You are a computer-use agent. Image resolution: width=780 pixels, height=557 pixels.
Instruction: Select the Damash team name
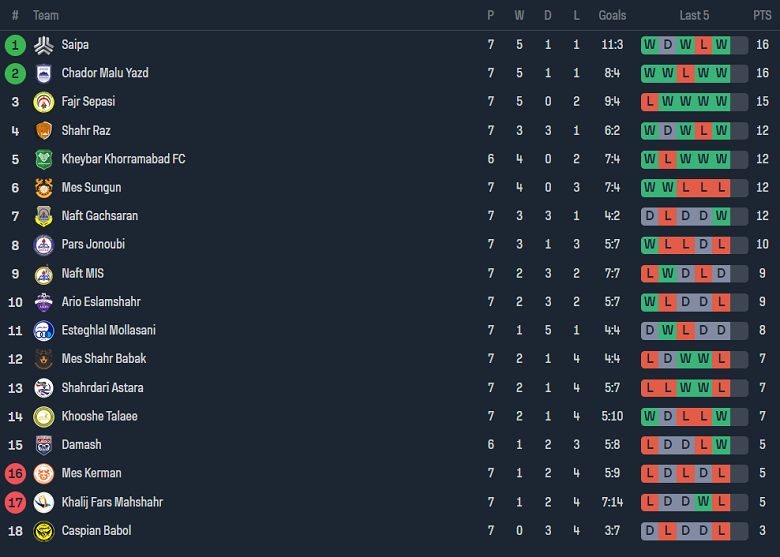81,445
